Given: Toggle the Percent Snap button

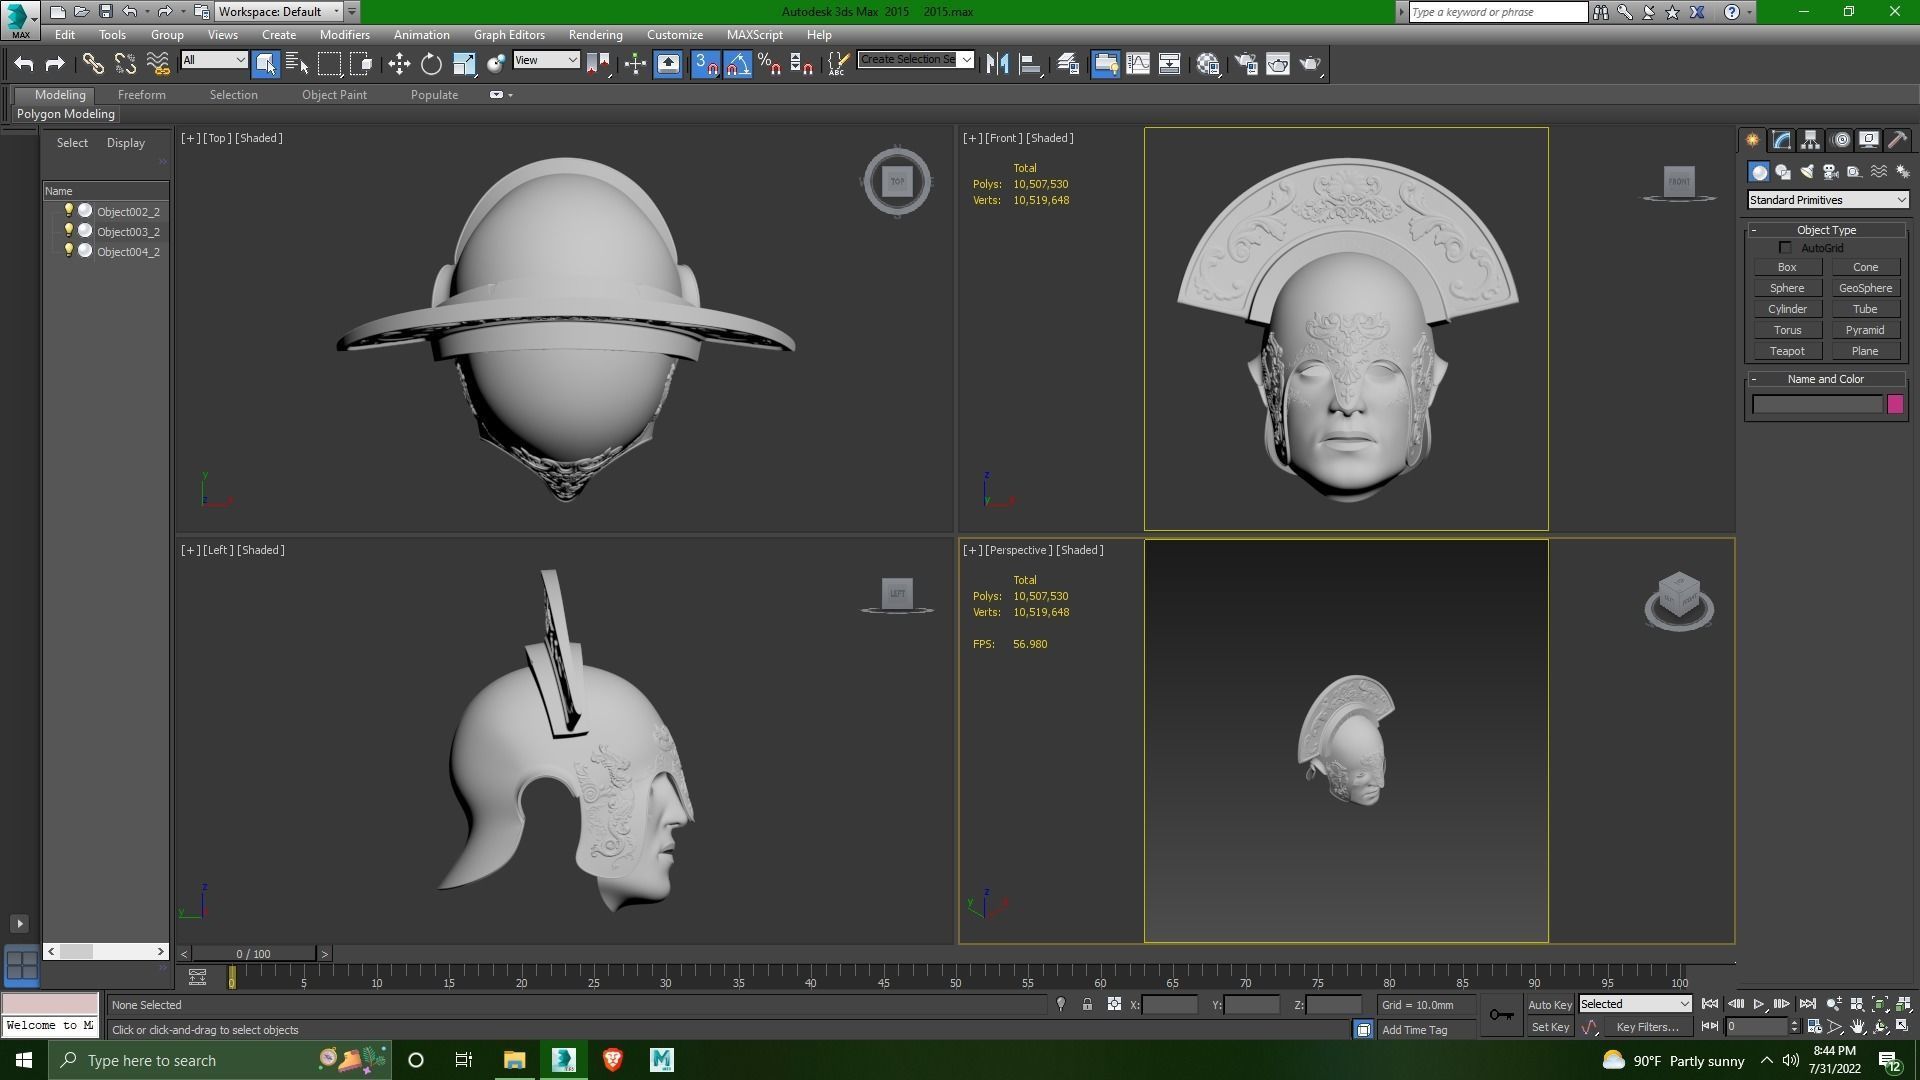Looking at the screenshot, I should click(770, 64).
